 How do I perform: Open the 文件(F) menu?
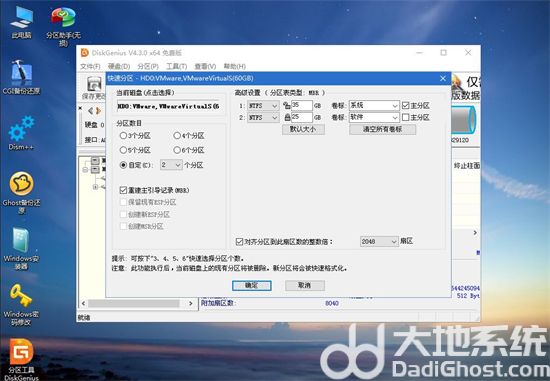(x=90, y=66)
